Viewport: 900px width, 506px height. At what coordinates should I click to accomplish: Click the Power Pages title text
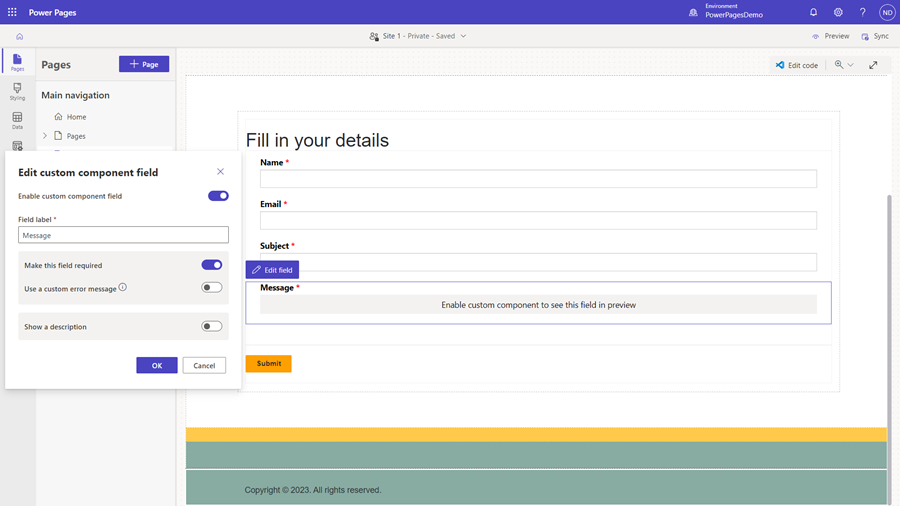pyautogui.click(x=52, y=12)
